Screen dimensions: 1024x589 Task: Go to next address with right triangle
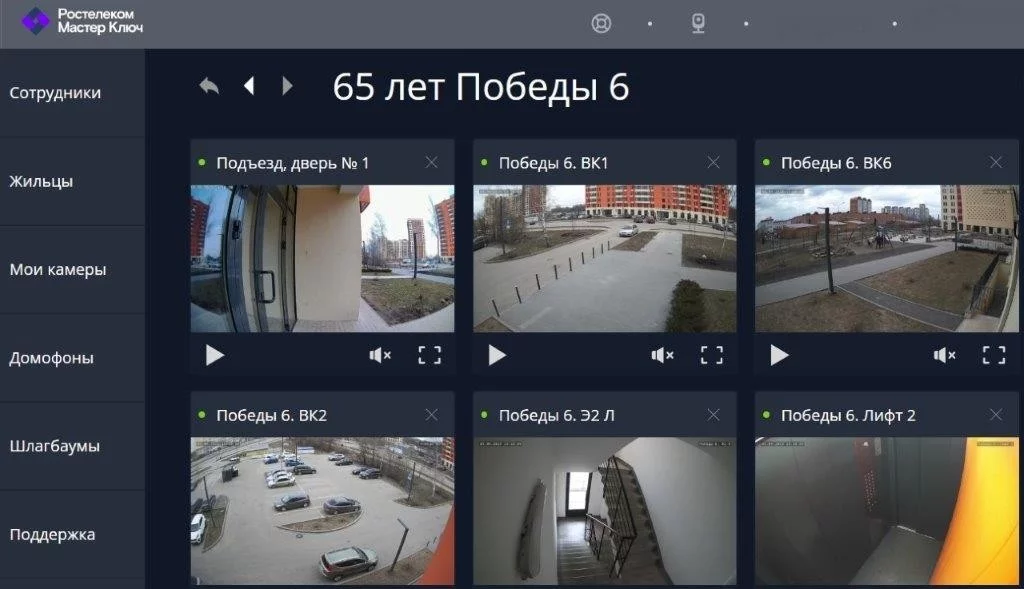coord(288,86)
